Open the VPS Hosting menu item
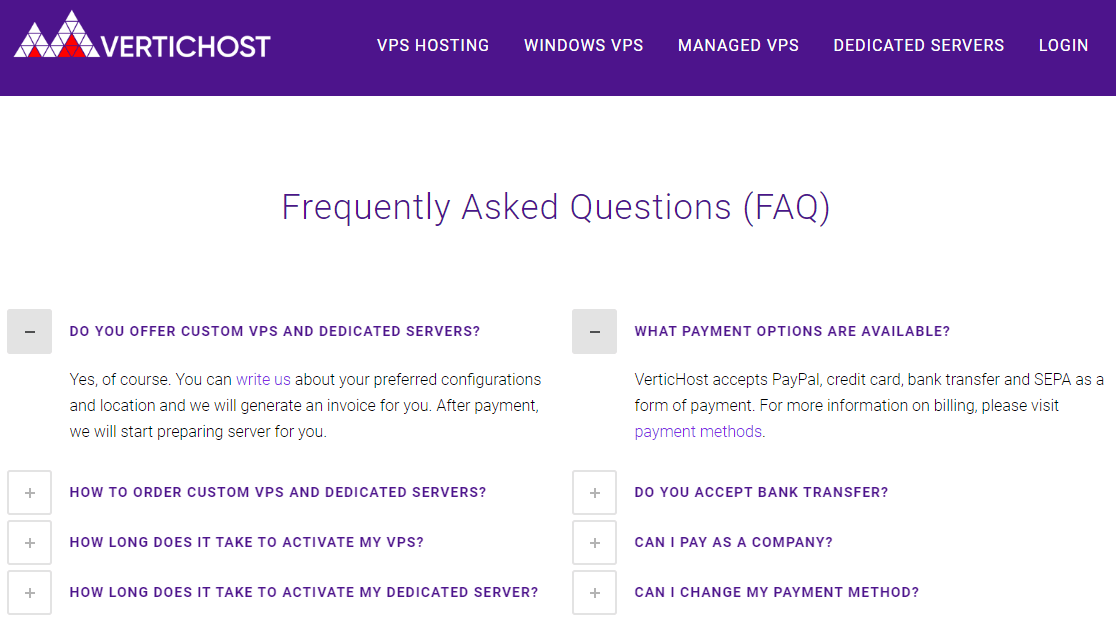 [433, 46]
